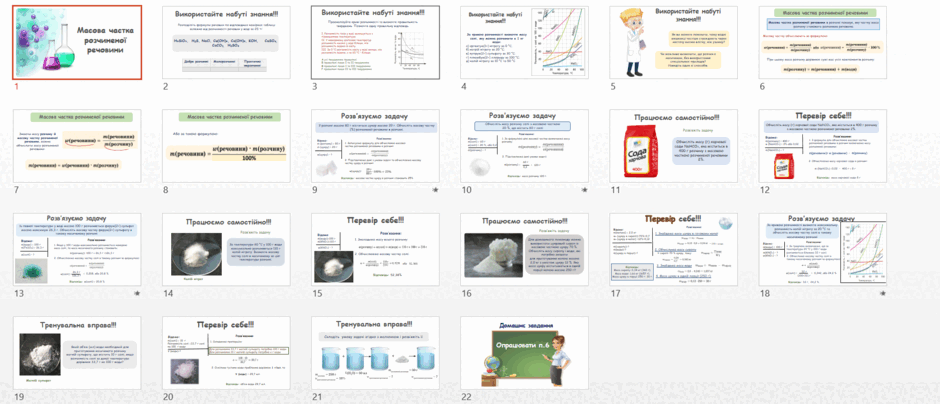Select slide 9 thumbnail "Розв'язуємо задачу"

375,146
